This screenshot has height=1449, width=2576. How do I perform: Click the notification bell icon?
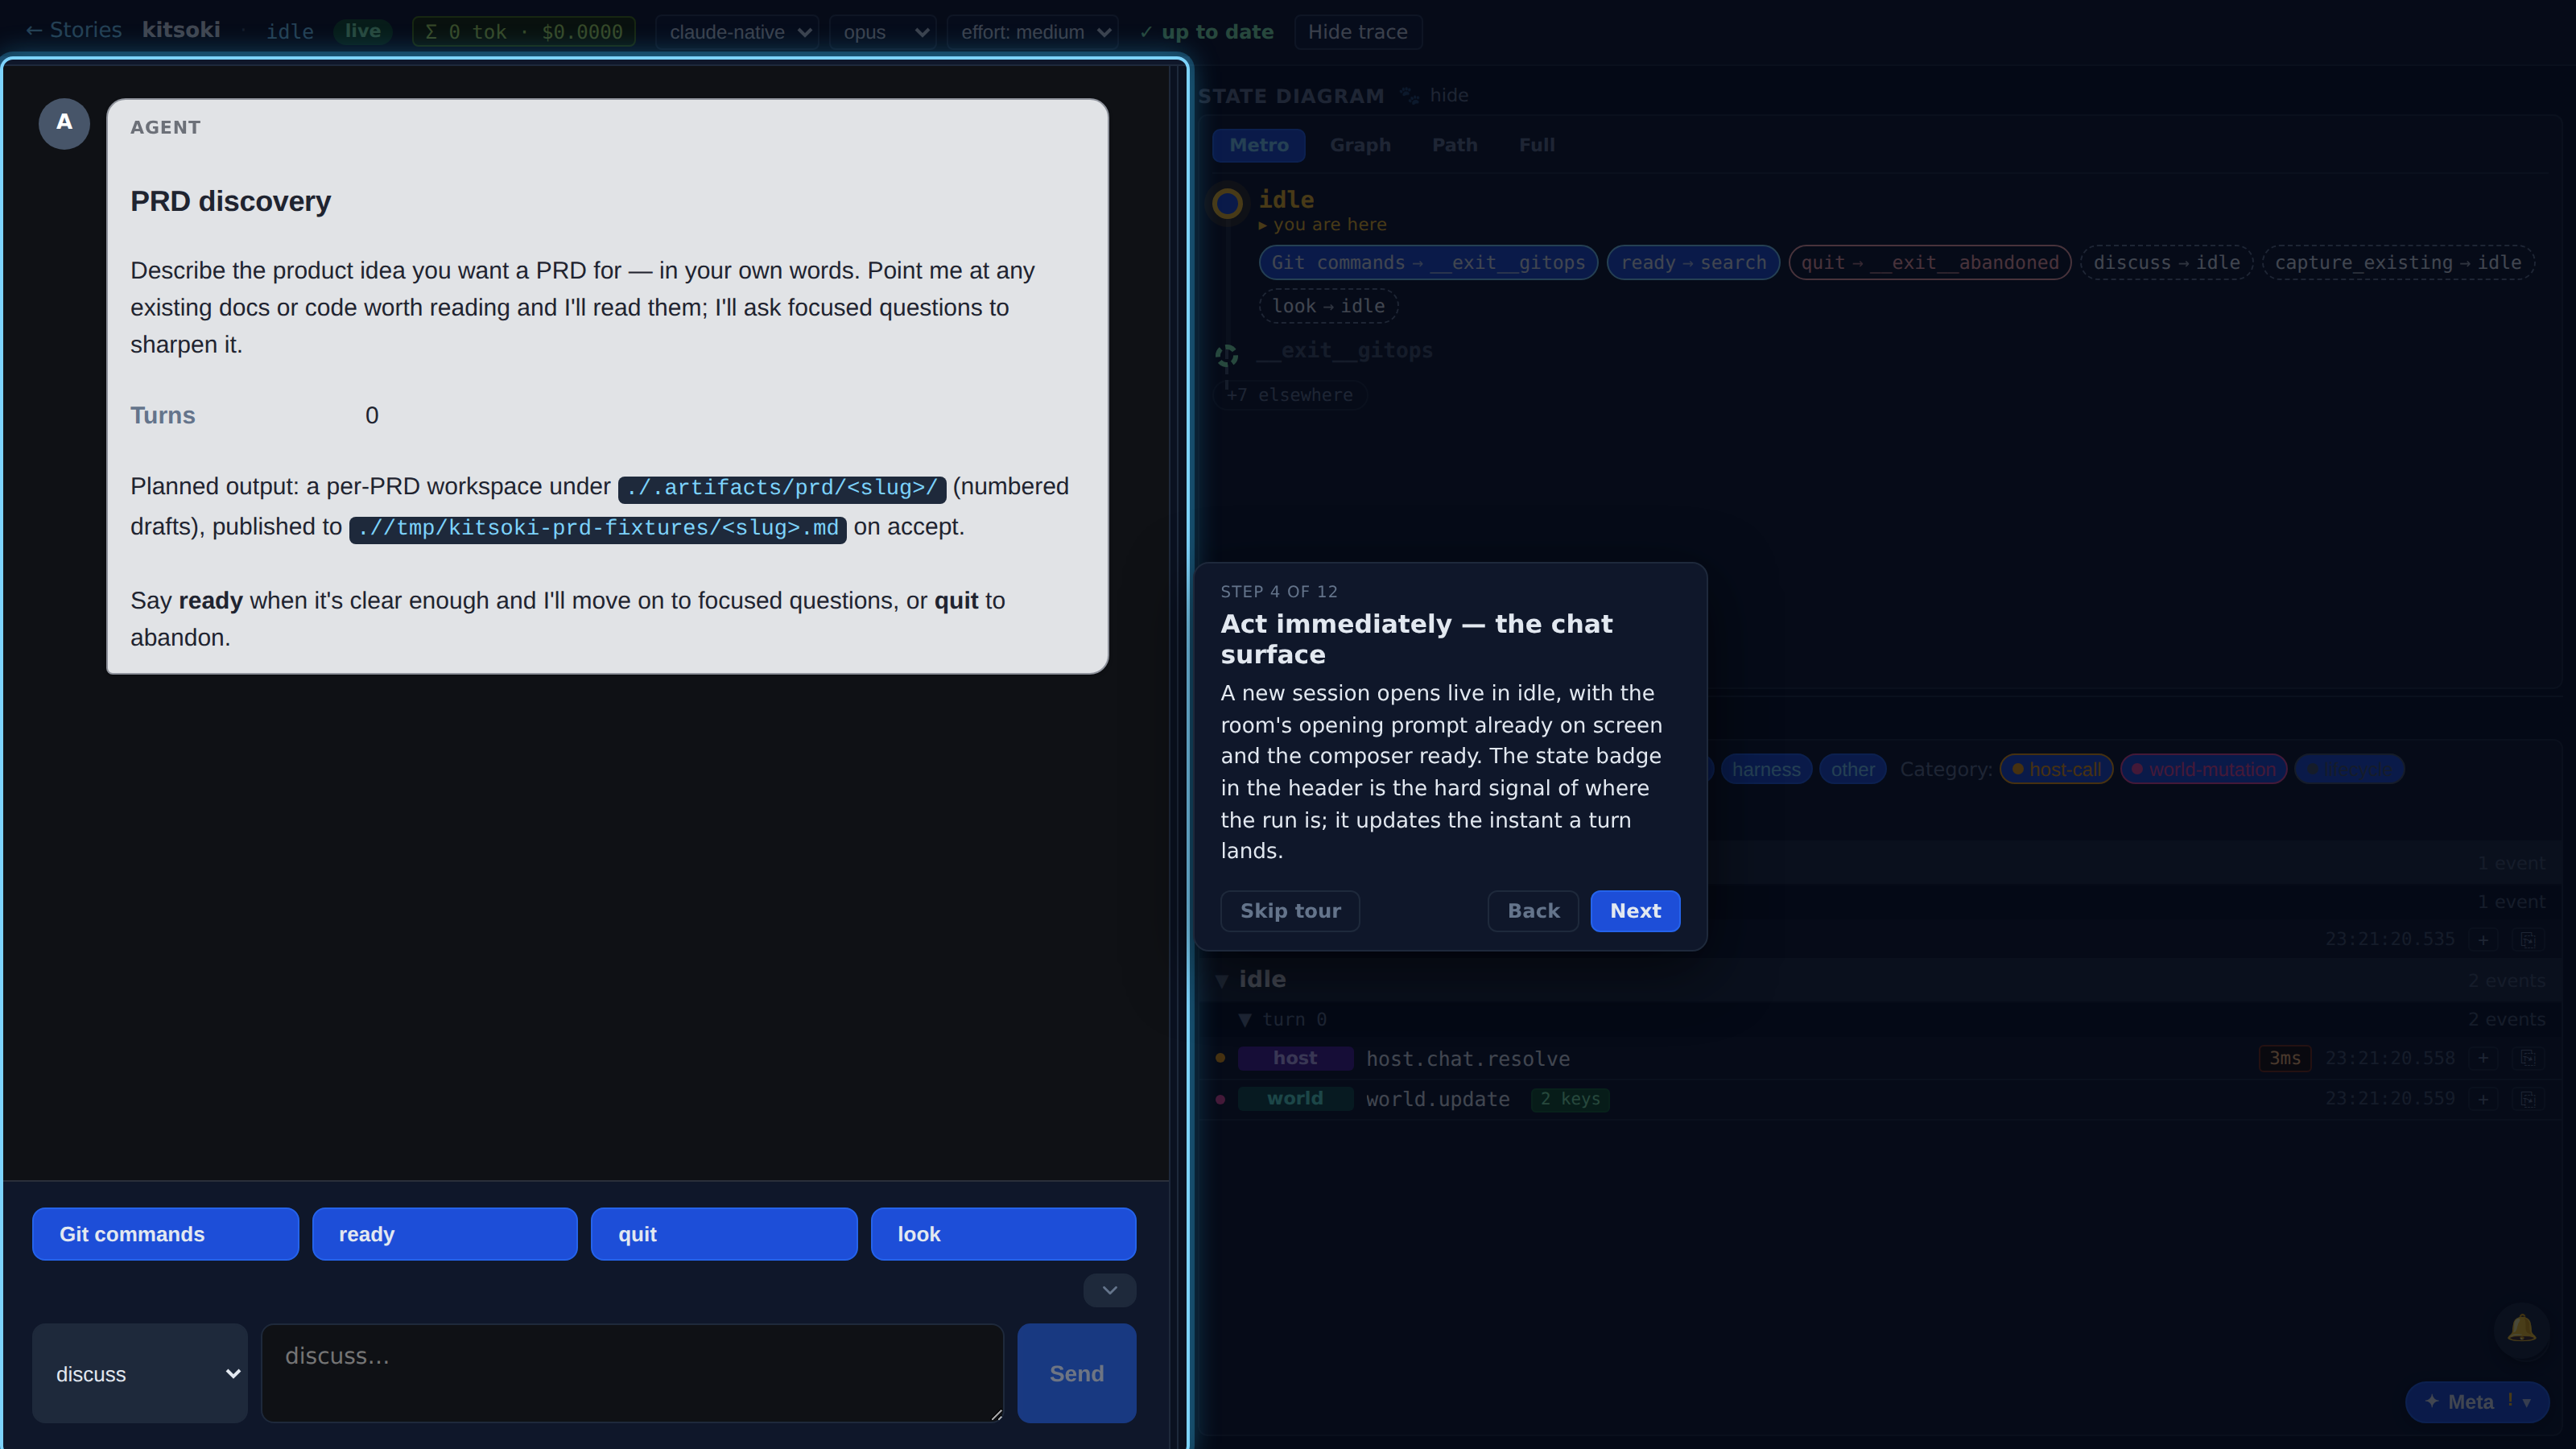point(2521,1329)
